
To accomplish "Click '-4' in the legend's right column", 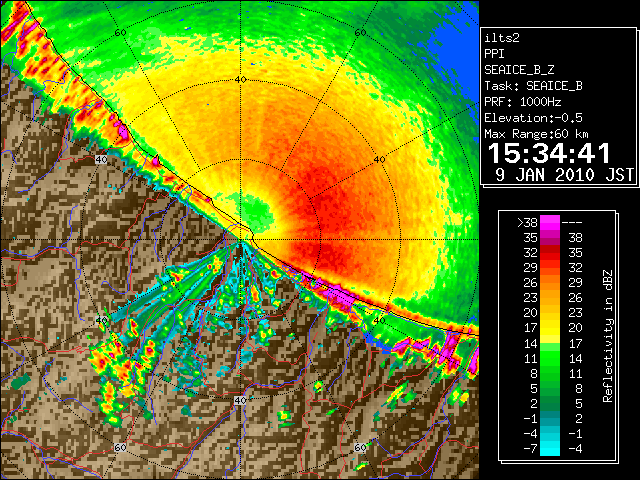I will click(575, 449).
